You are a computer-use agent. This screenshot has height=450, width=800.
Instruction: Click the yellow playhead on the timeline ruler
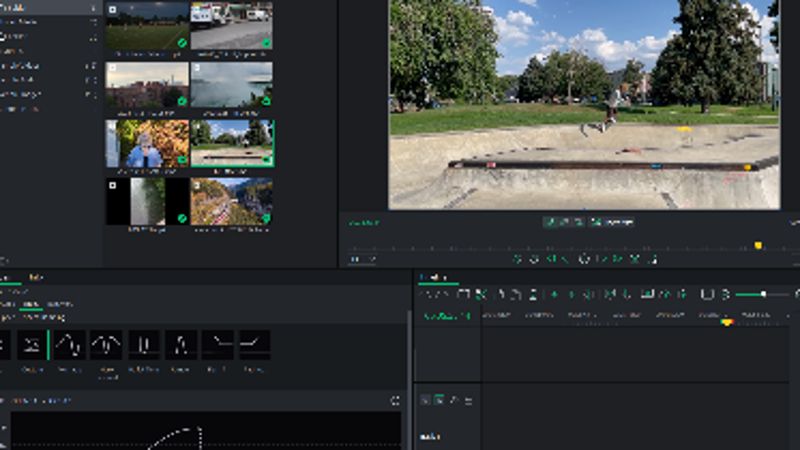pyautogui.click(x=727, y=322)
